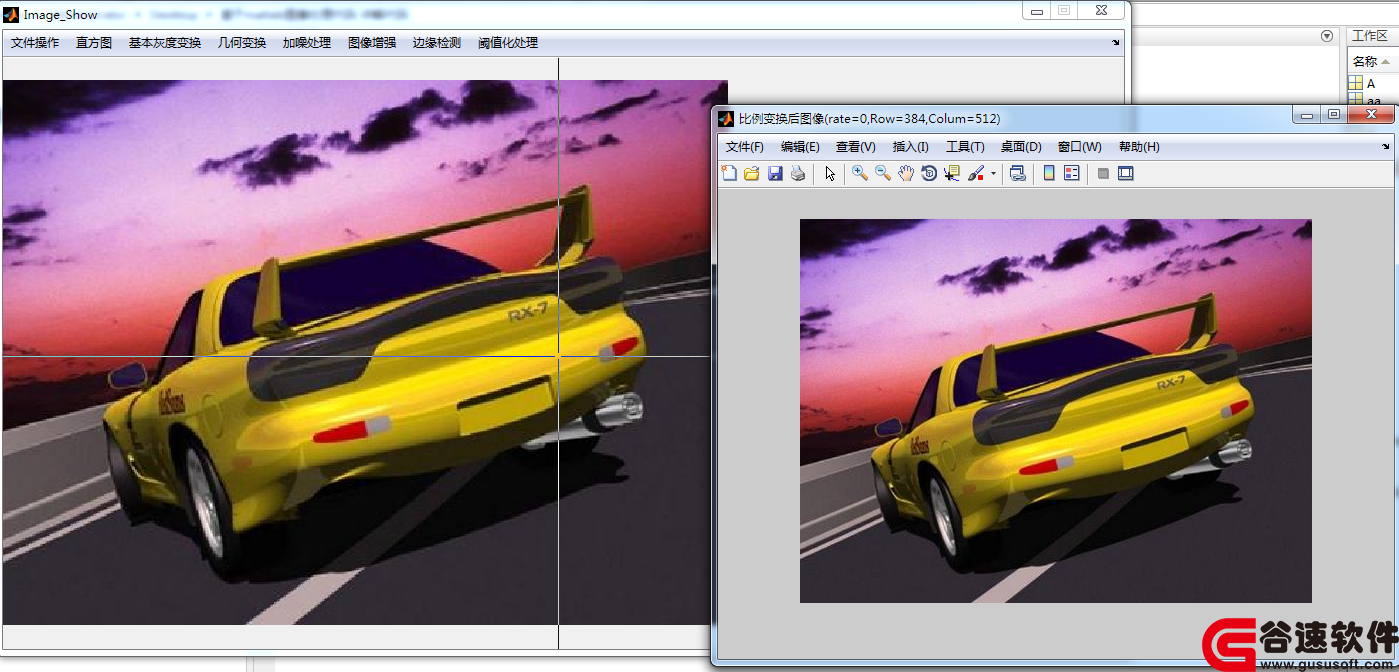Open the 文件操作 menu in Image_Show
1399x672 pixels.
coord(35,43)
